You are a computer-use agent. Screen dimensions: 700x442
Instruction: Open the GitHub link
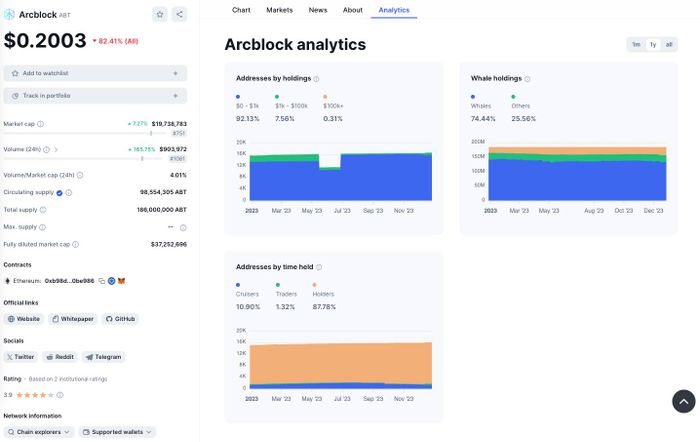(x=121, y=319)
